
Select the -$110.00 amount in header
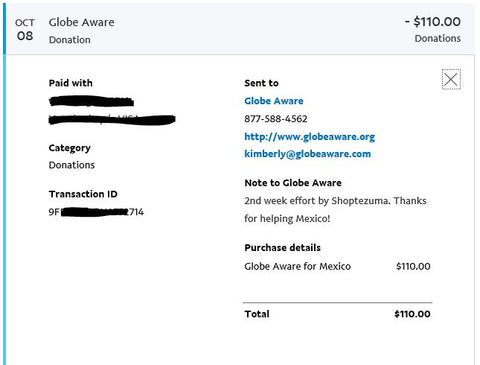(433, 22)
